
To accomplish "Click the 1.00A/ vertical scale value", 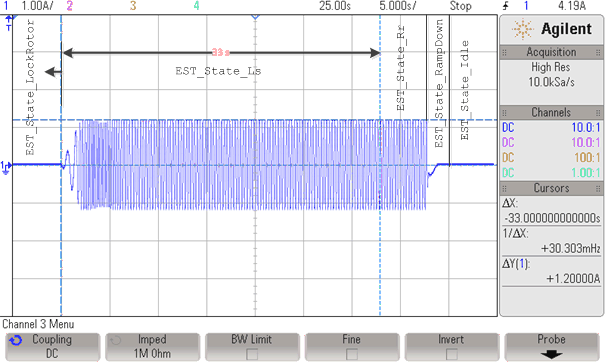I will coord(37,6).
